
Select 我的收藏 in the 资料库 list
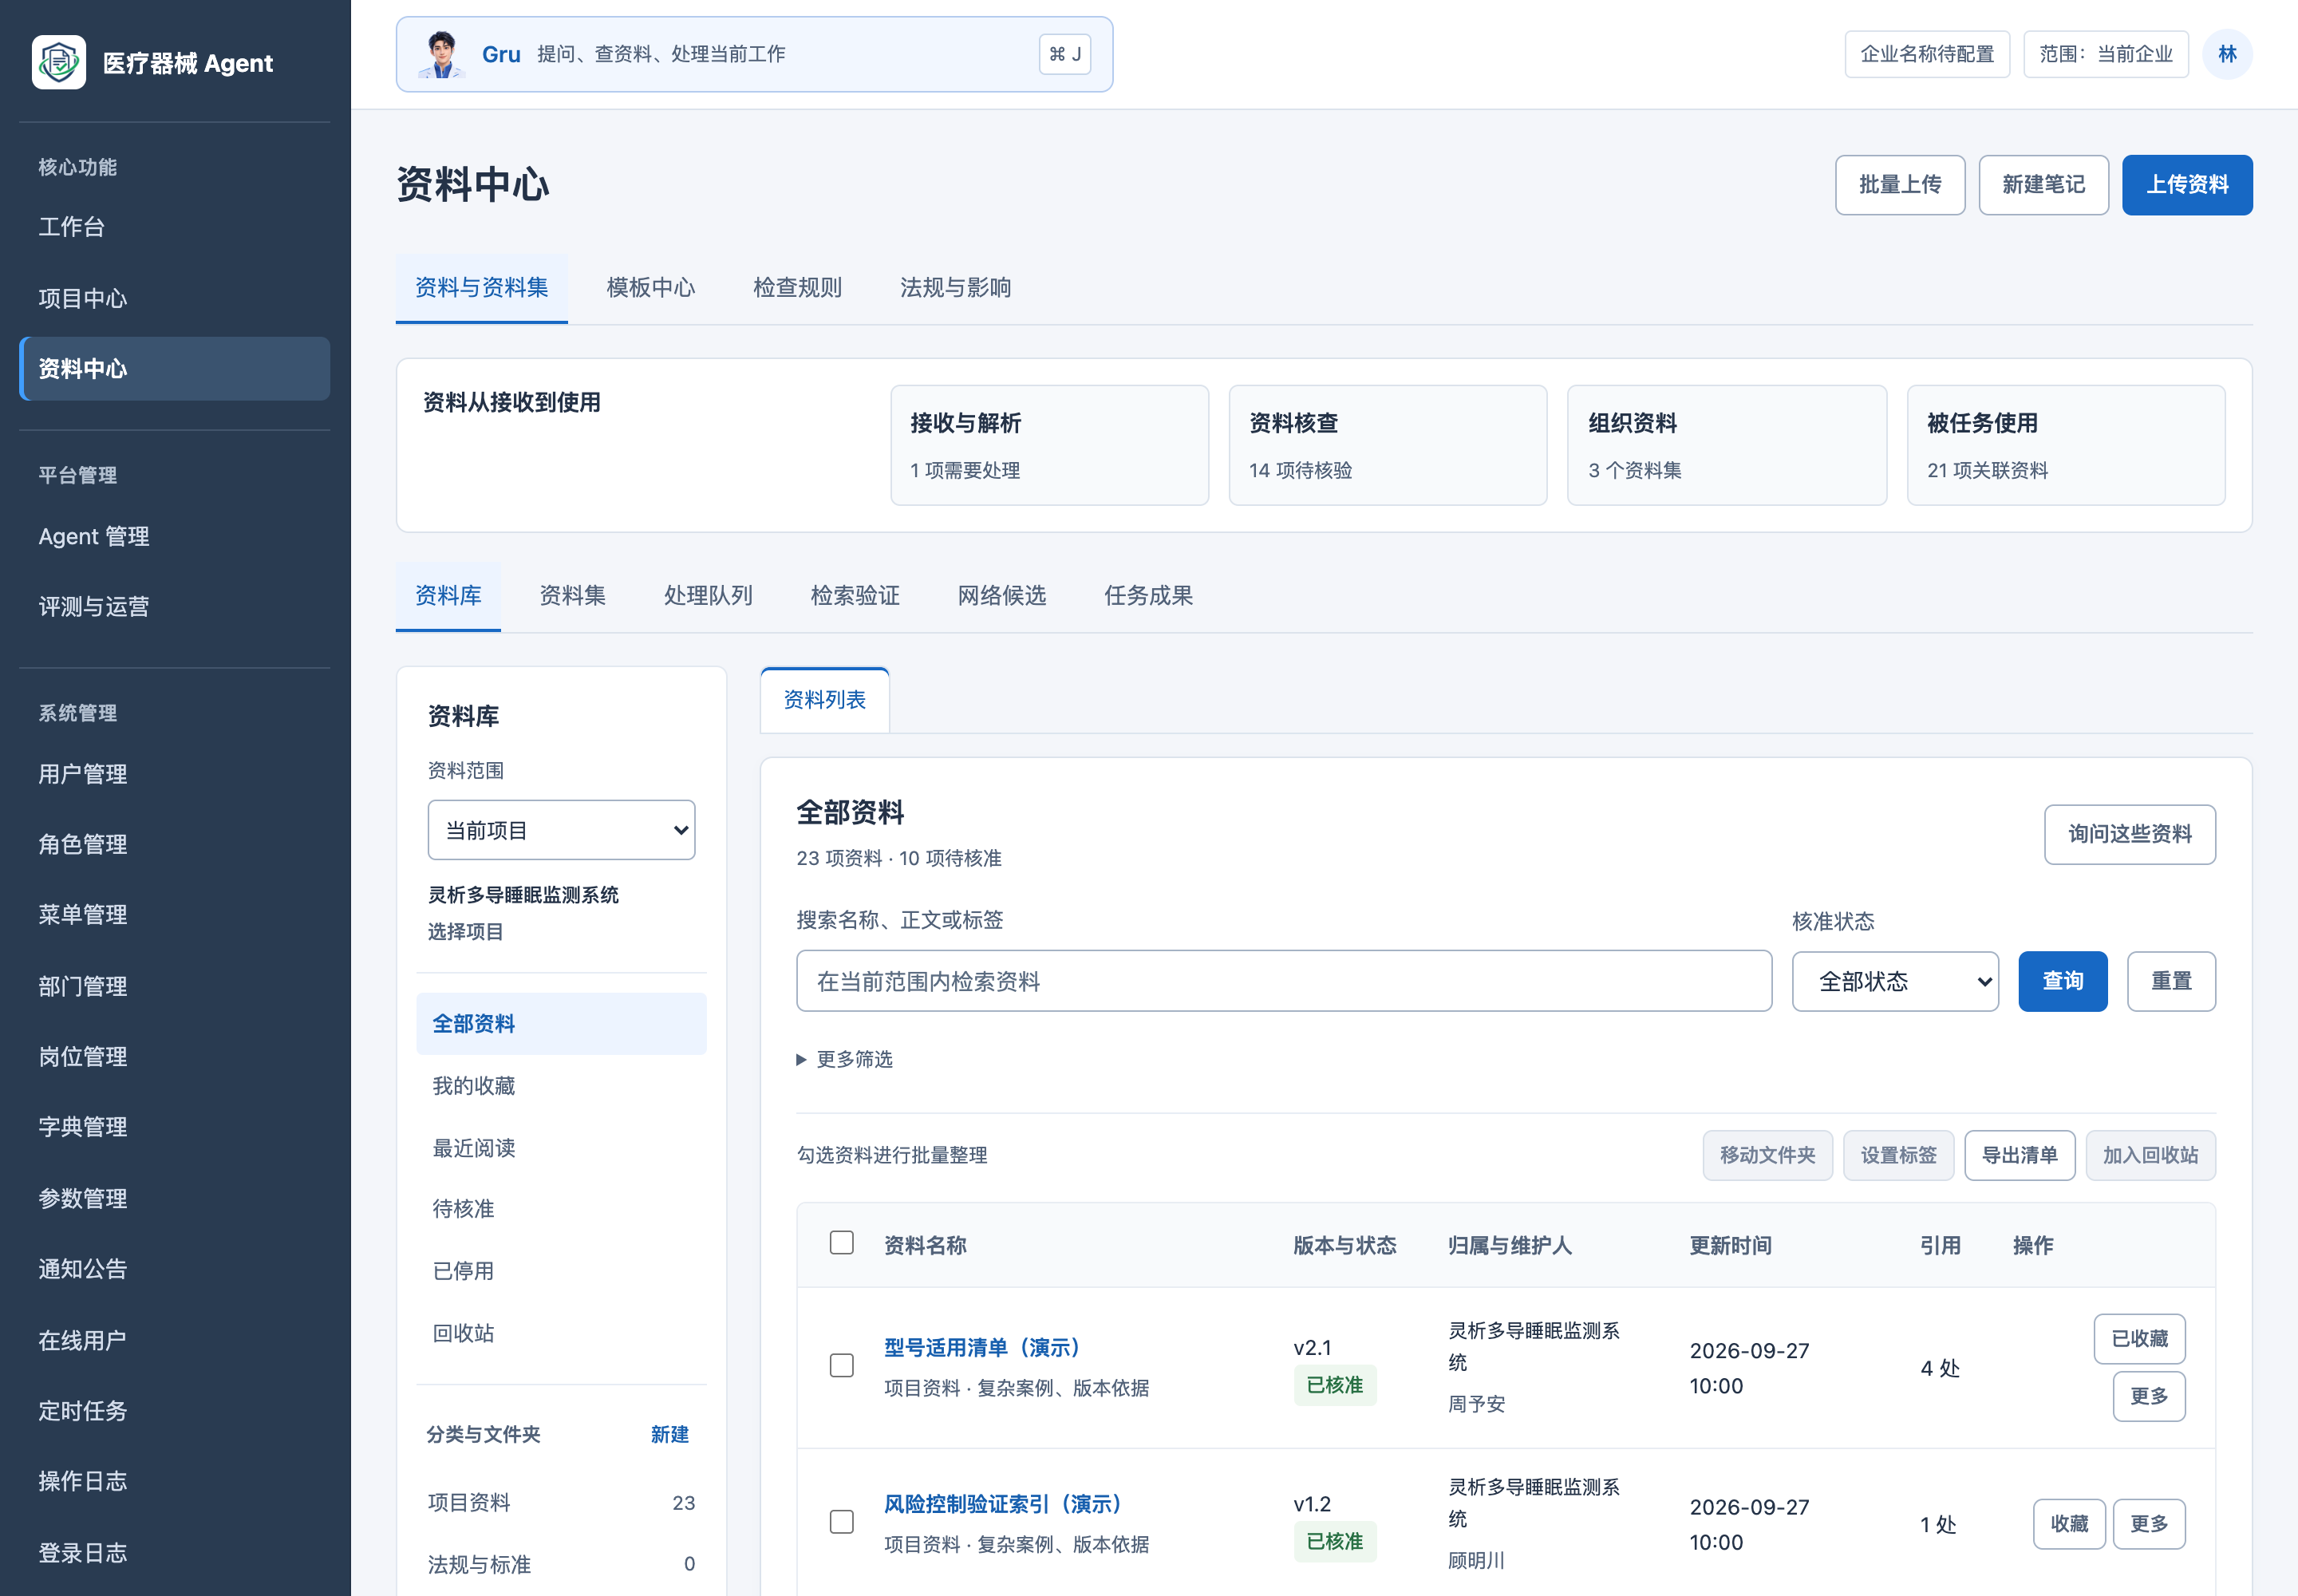click(561, 1086)
